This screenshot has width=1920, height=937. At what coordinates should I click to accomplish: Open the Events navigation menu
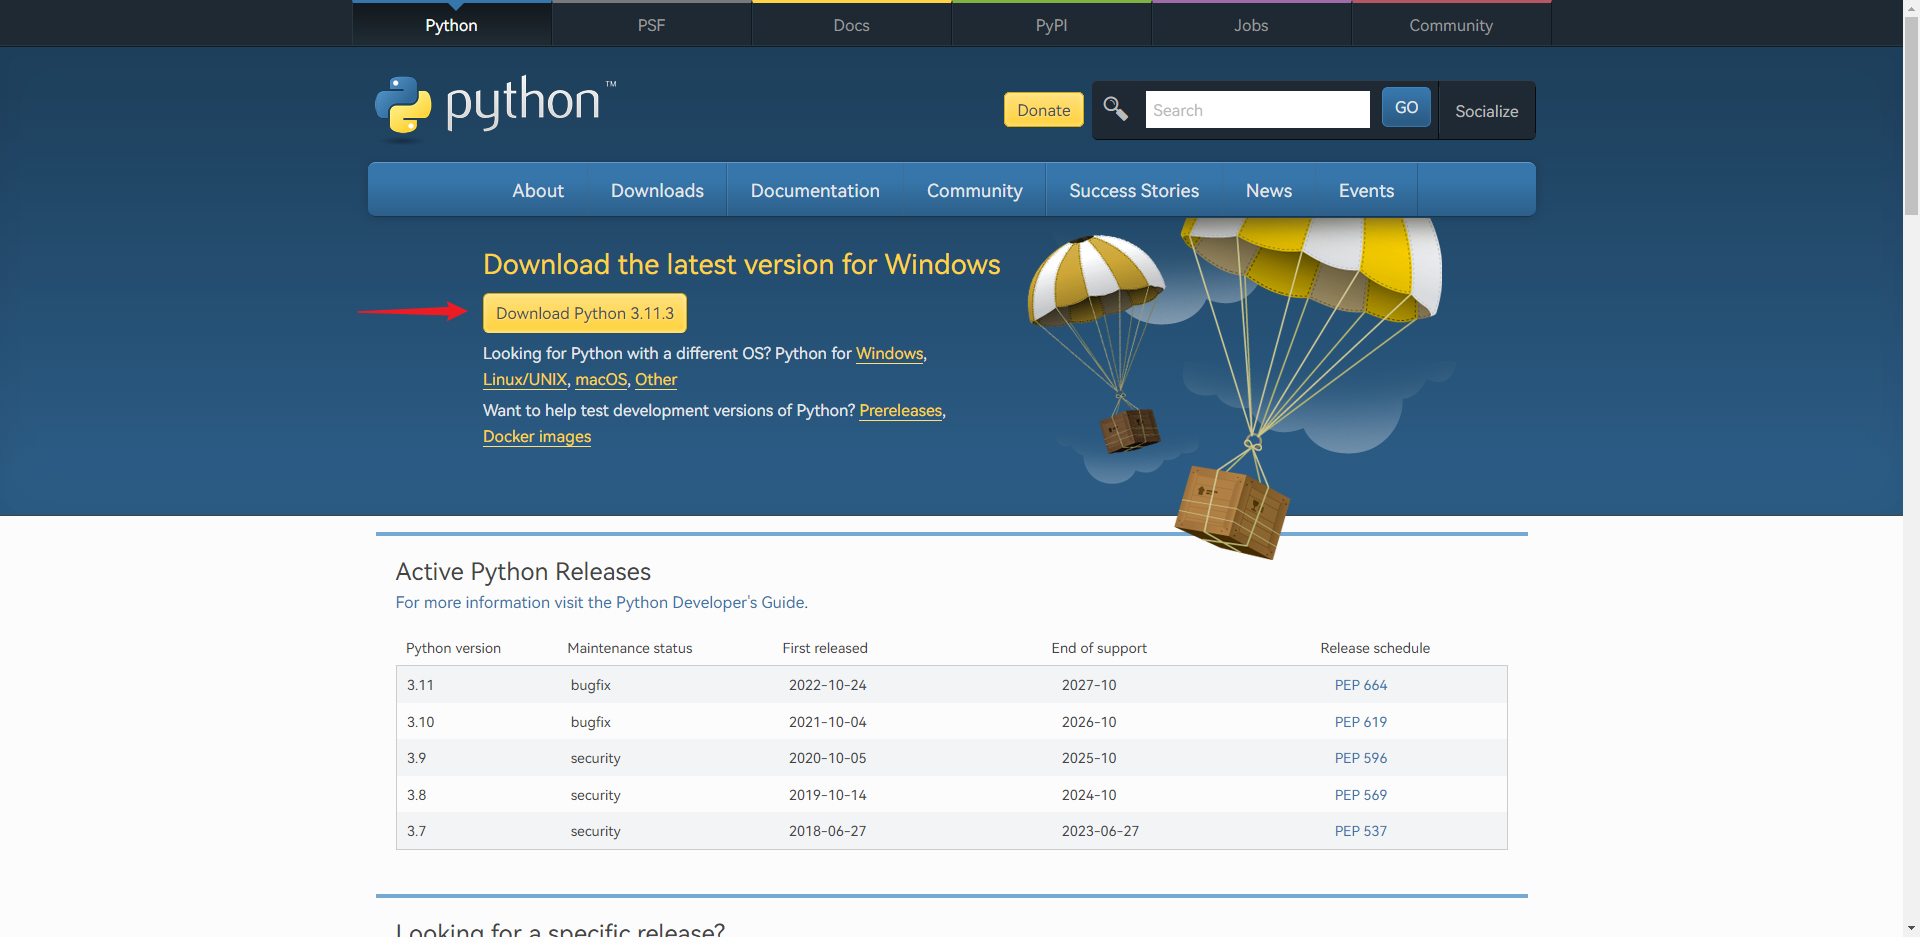click(1366, 190)
